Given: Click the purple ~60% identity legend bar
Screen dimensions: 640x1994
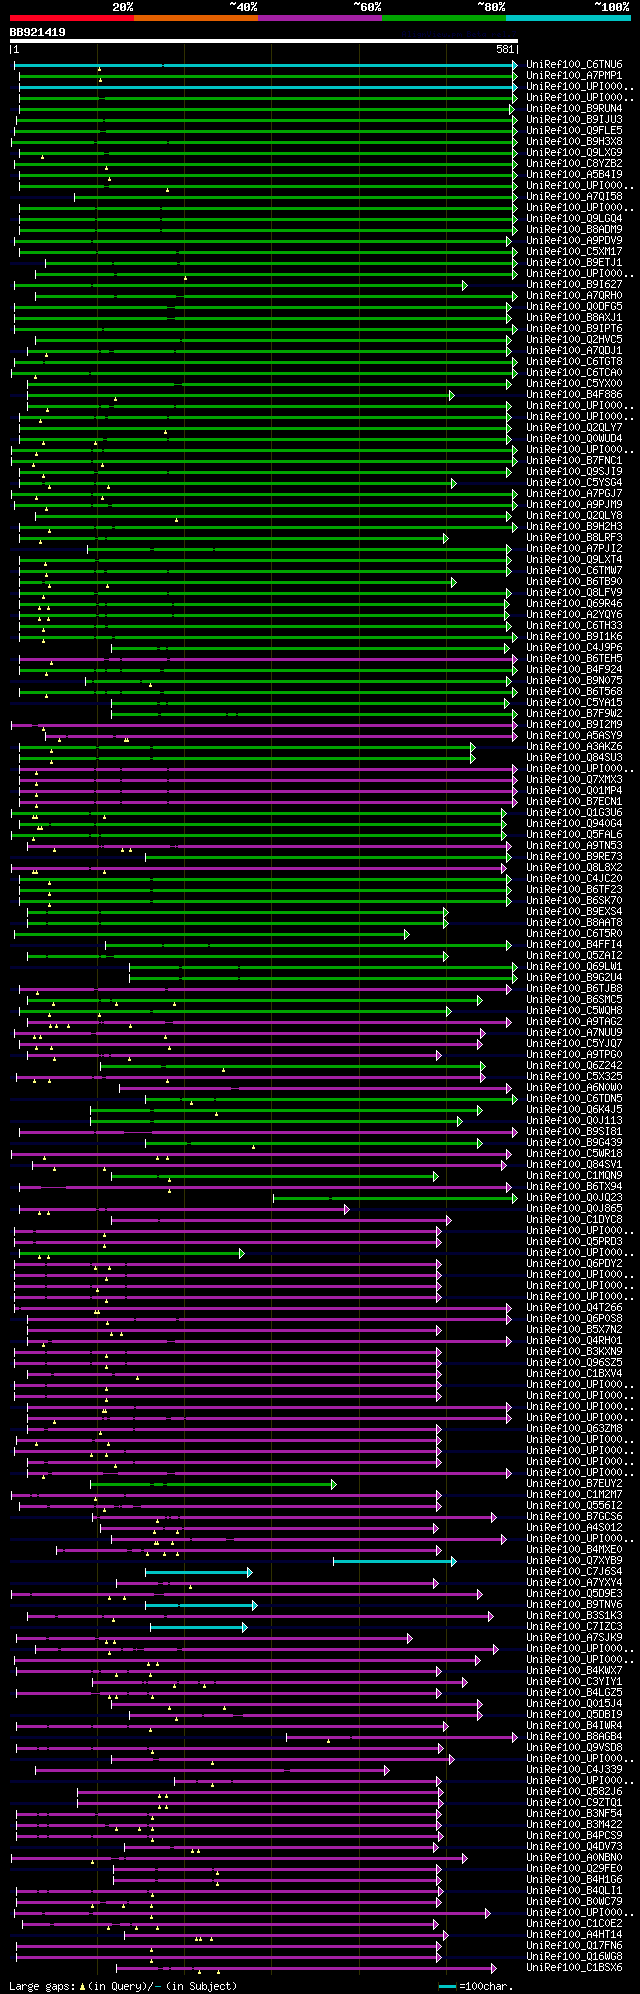Looking at the screenshot, I should (320, 17).
